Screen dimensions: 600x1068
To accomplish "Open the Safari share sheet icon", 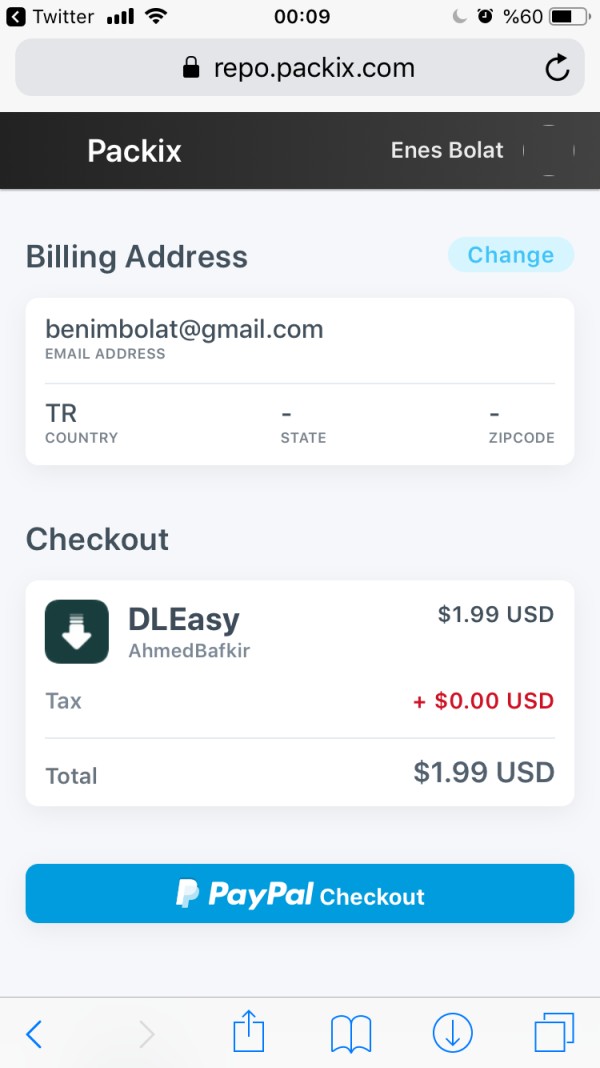I will click(x=247, y=1032).
